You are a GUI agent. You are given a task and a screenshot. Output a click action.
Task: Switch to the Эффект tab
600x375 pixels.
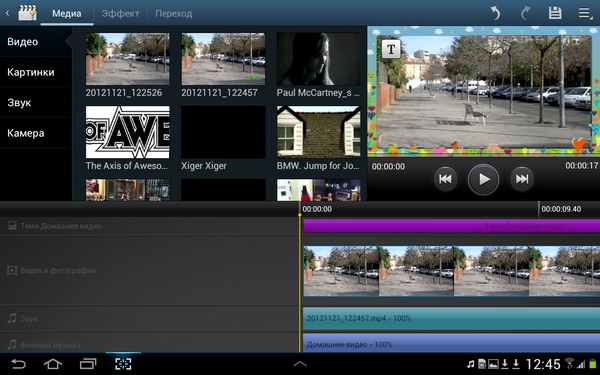(120, 13)
